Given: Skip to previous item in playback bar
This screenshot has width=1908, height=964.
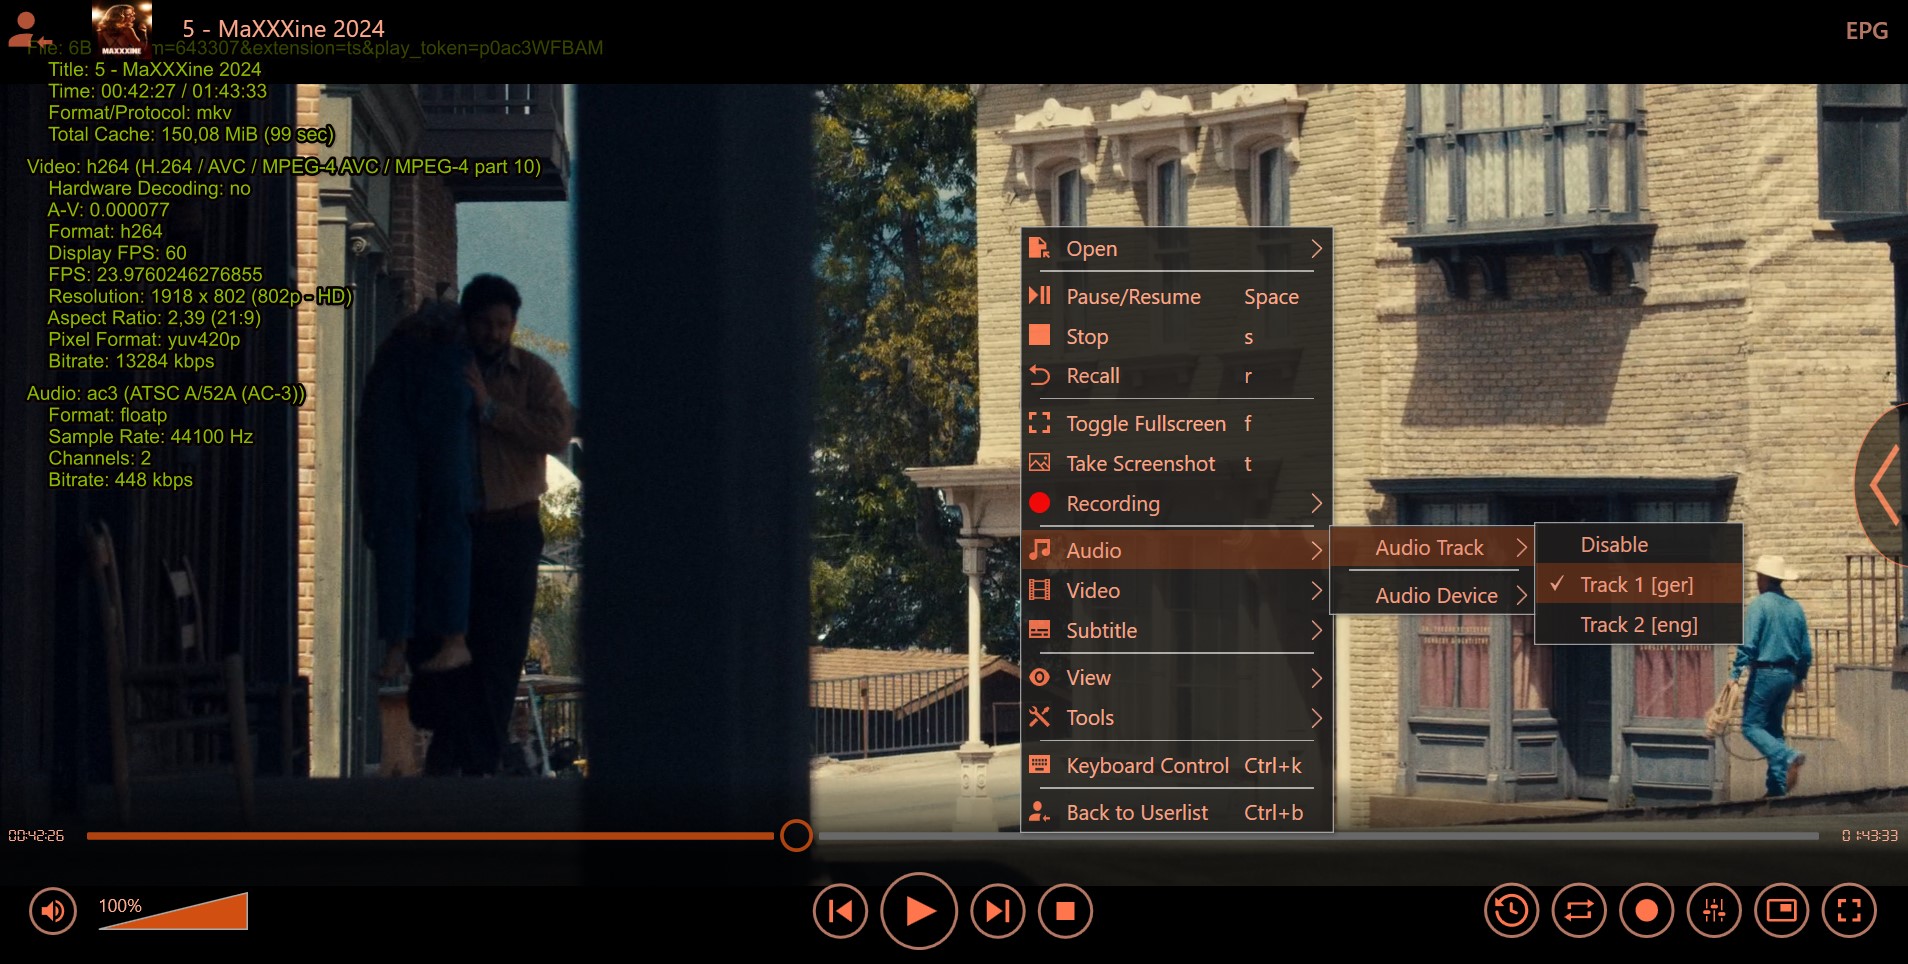Looking at the screenshot, I should click(840, 911).
